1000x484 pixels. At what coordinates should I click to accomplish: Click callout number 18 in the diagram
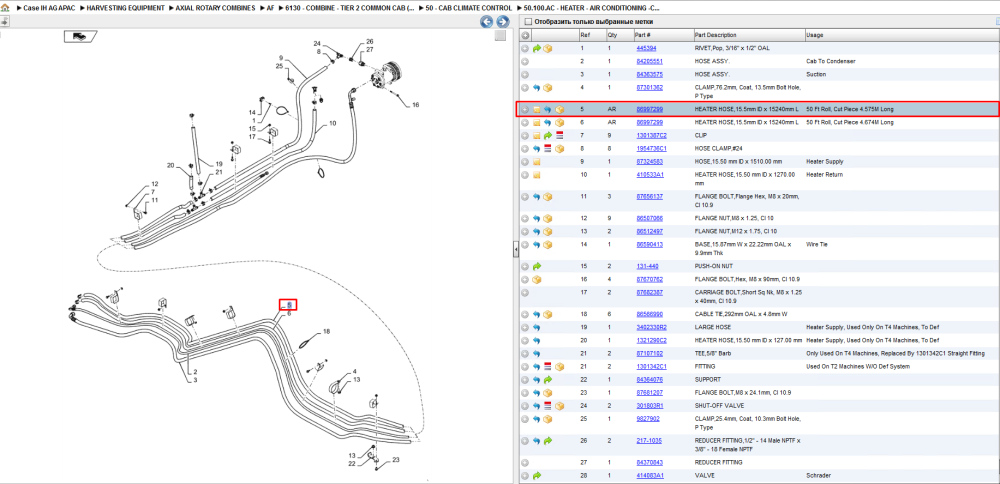click(327, 332)
